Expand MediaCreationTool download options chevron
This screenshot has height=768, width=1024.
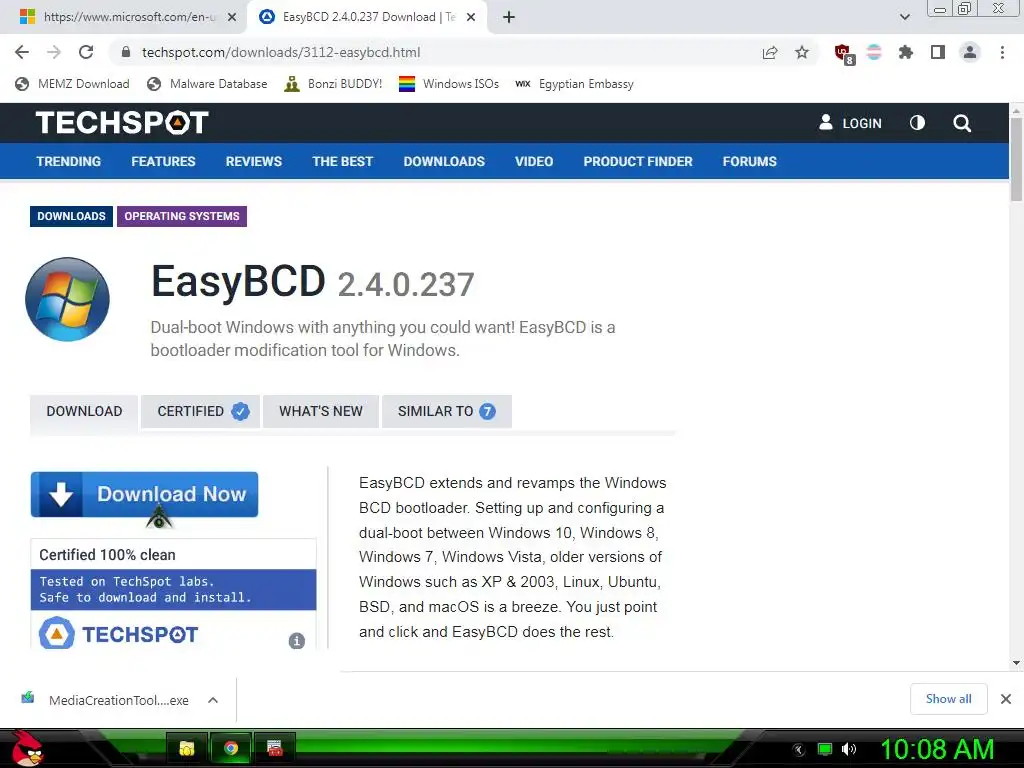(x=213, y=700)
